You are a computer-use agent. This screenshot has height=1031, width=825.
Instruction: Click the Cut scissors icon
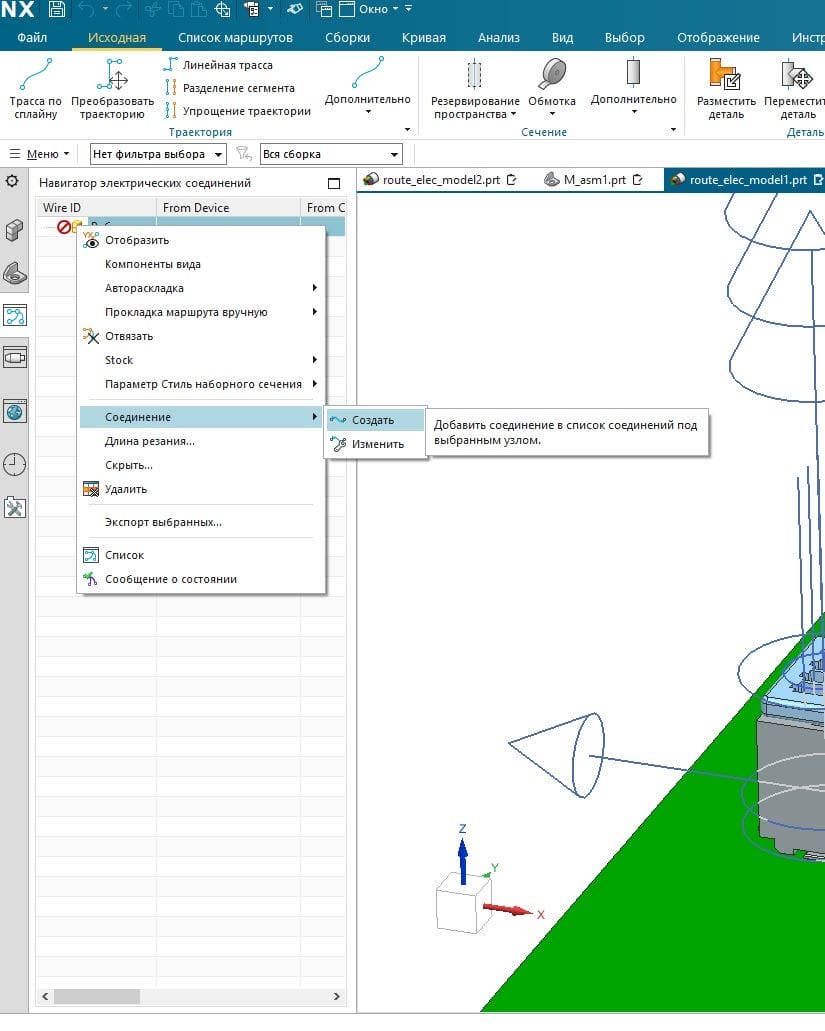point(153,9)
